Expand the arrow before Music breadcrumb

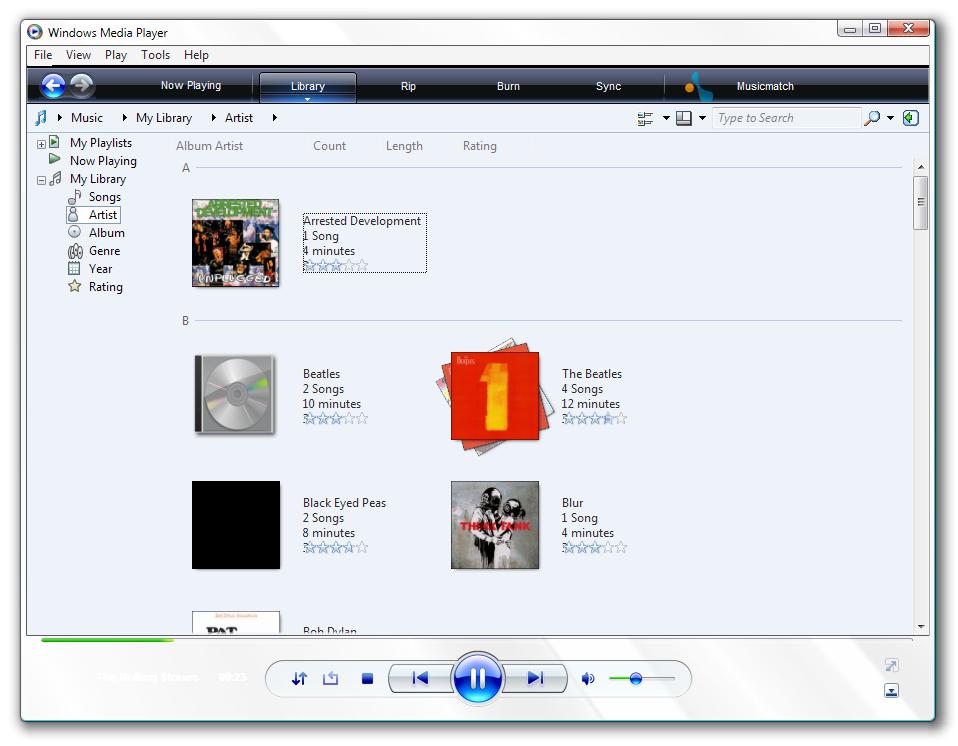pos(59,117)
